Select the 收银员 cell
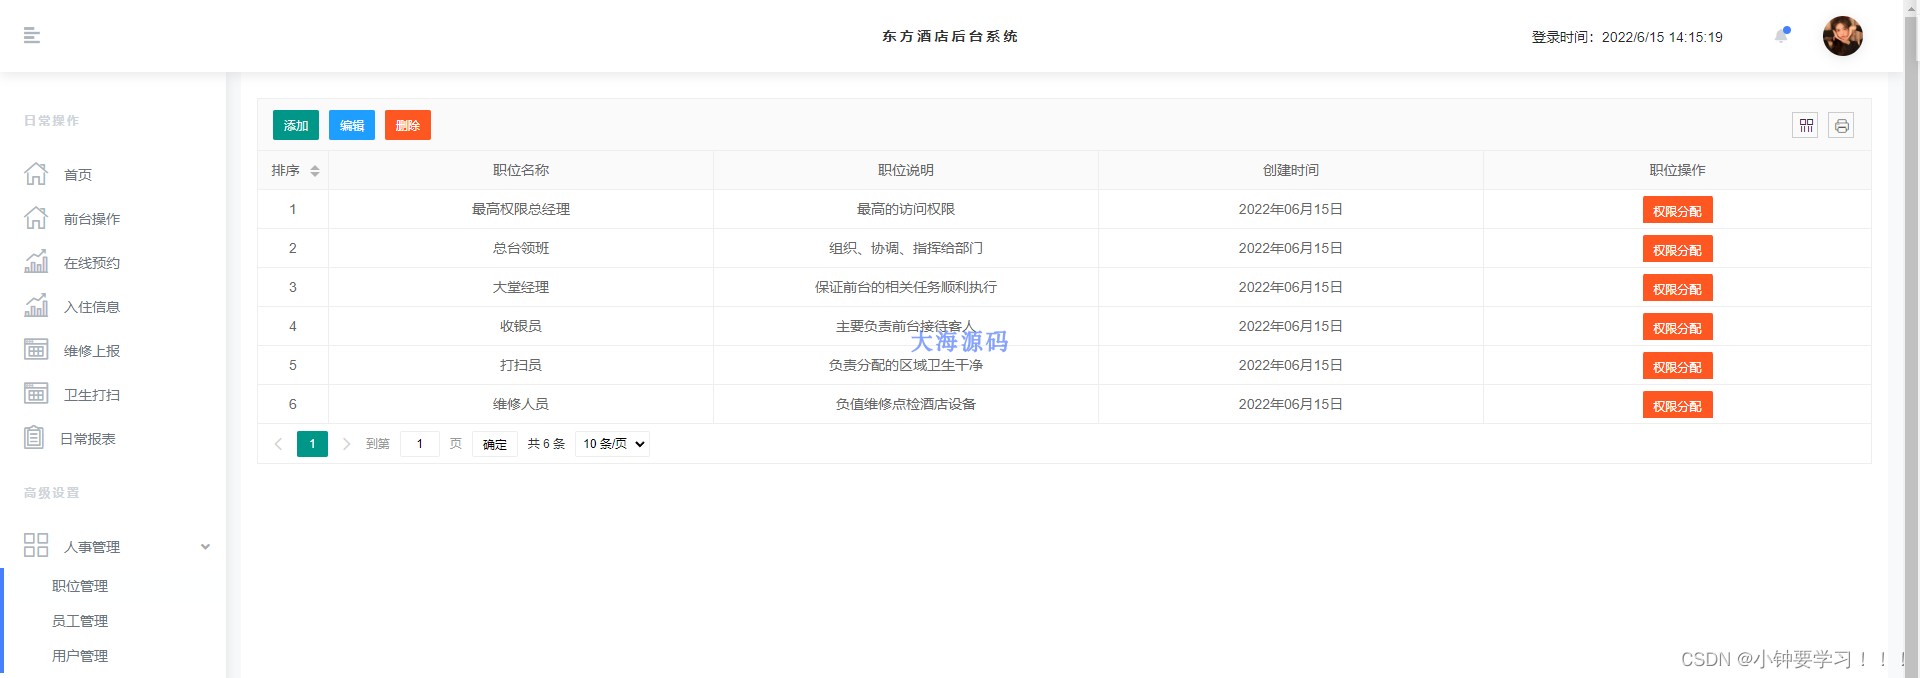 tap(521, 326)
